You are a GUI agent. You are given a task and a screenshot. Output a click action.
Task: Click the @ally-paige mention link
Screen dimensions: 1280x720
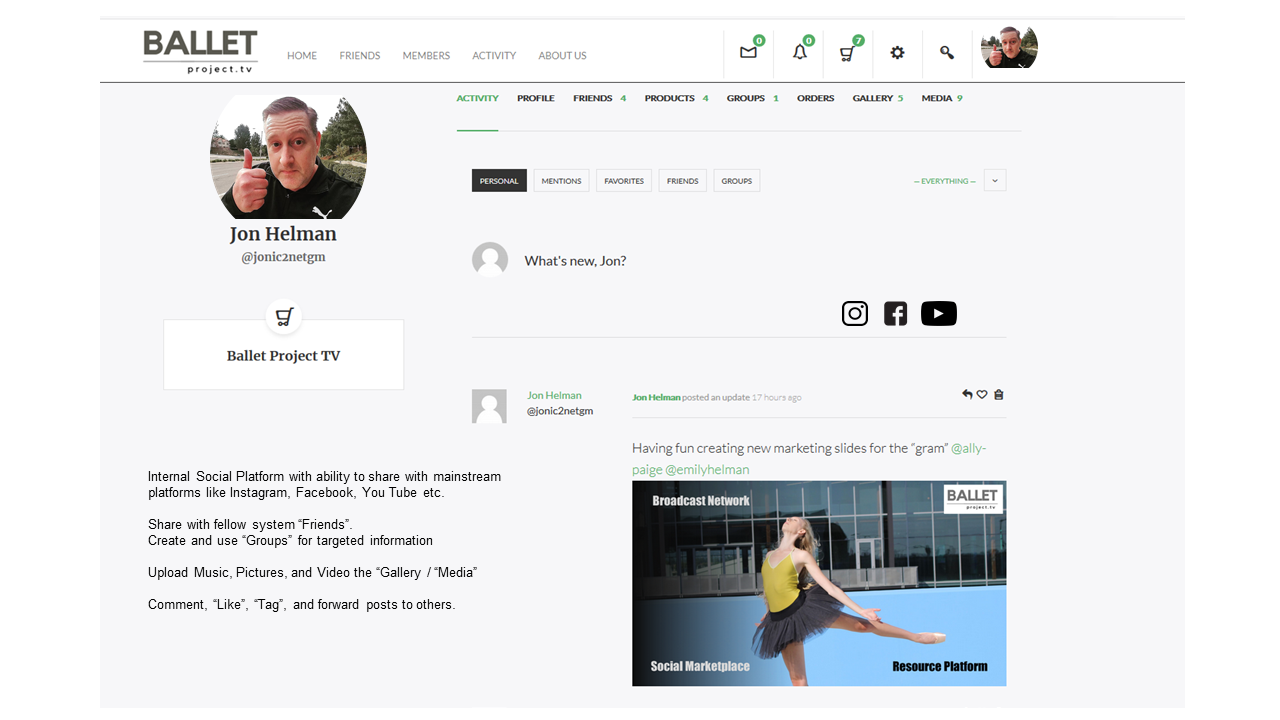[809, 458]
